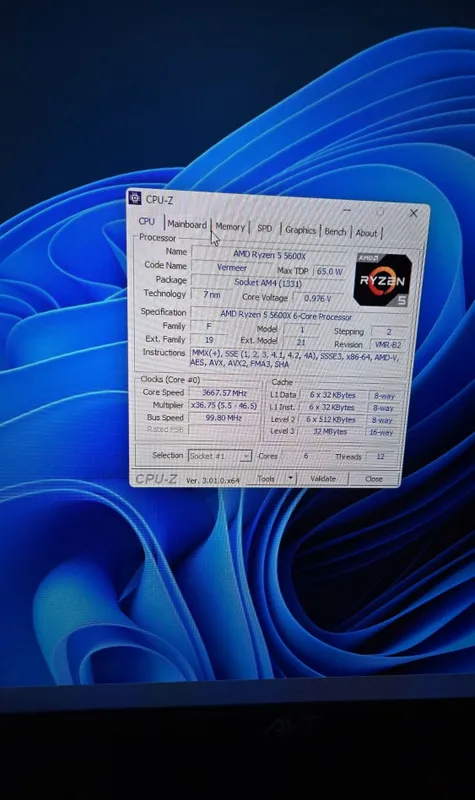Click the L1 Data value 6 x 32 KBytes
The width and height of the screenshot is (475, 800).
pyautogui.click(x=332, y=395)
